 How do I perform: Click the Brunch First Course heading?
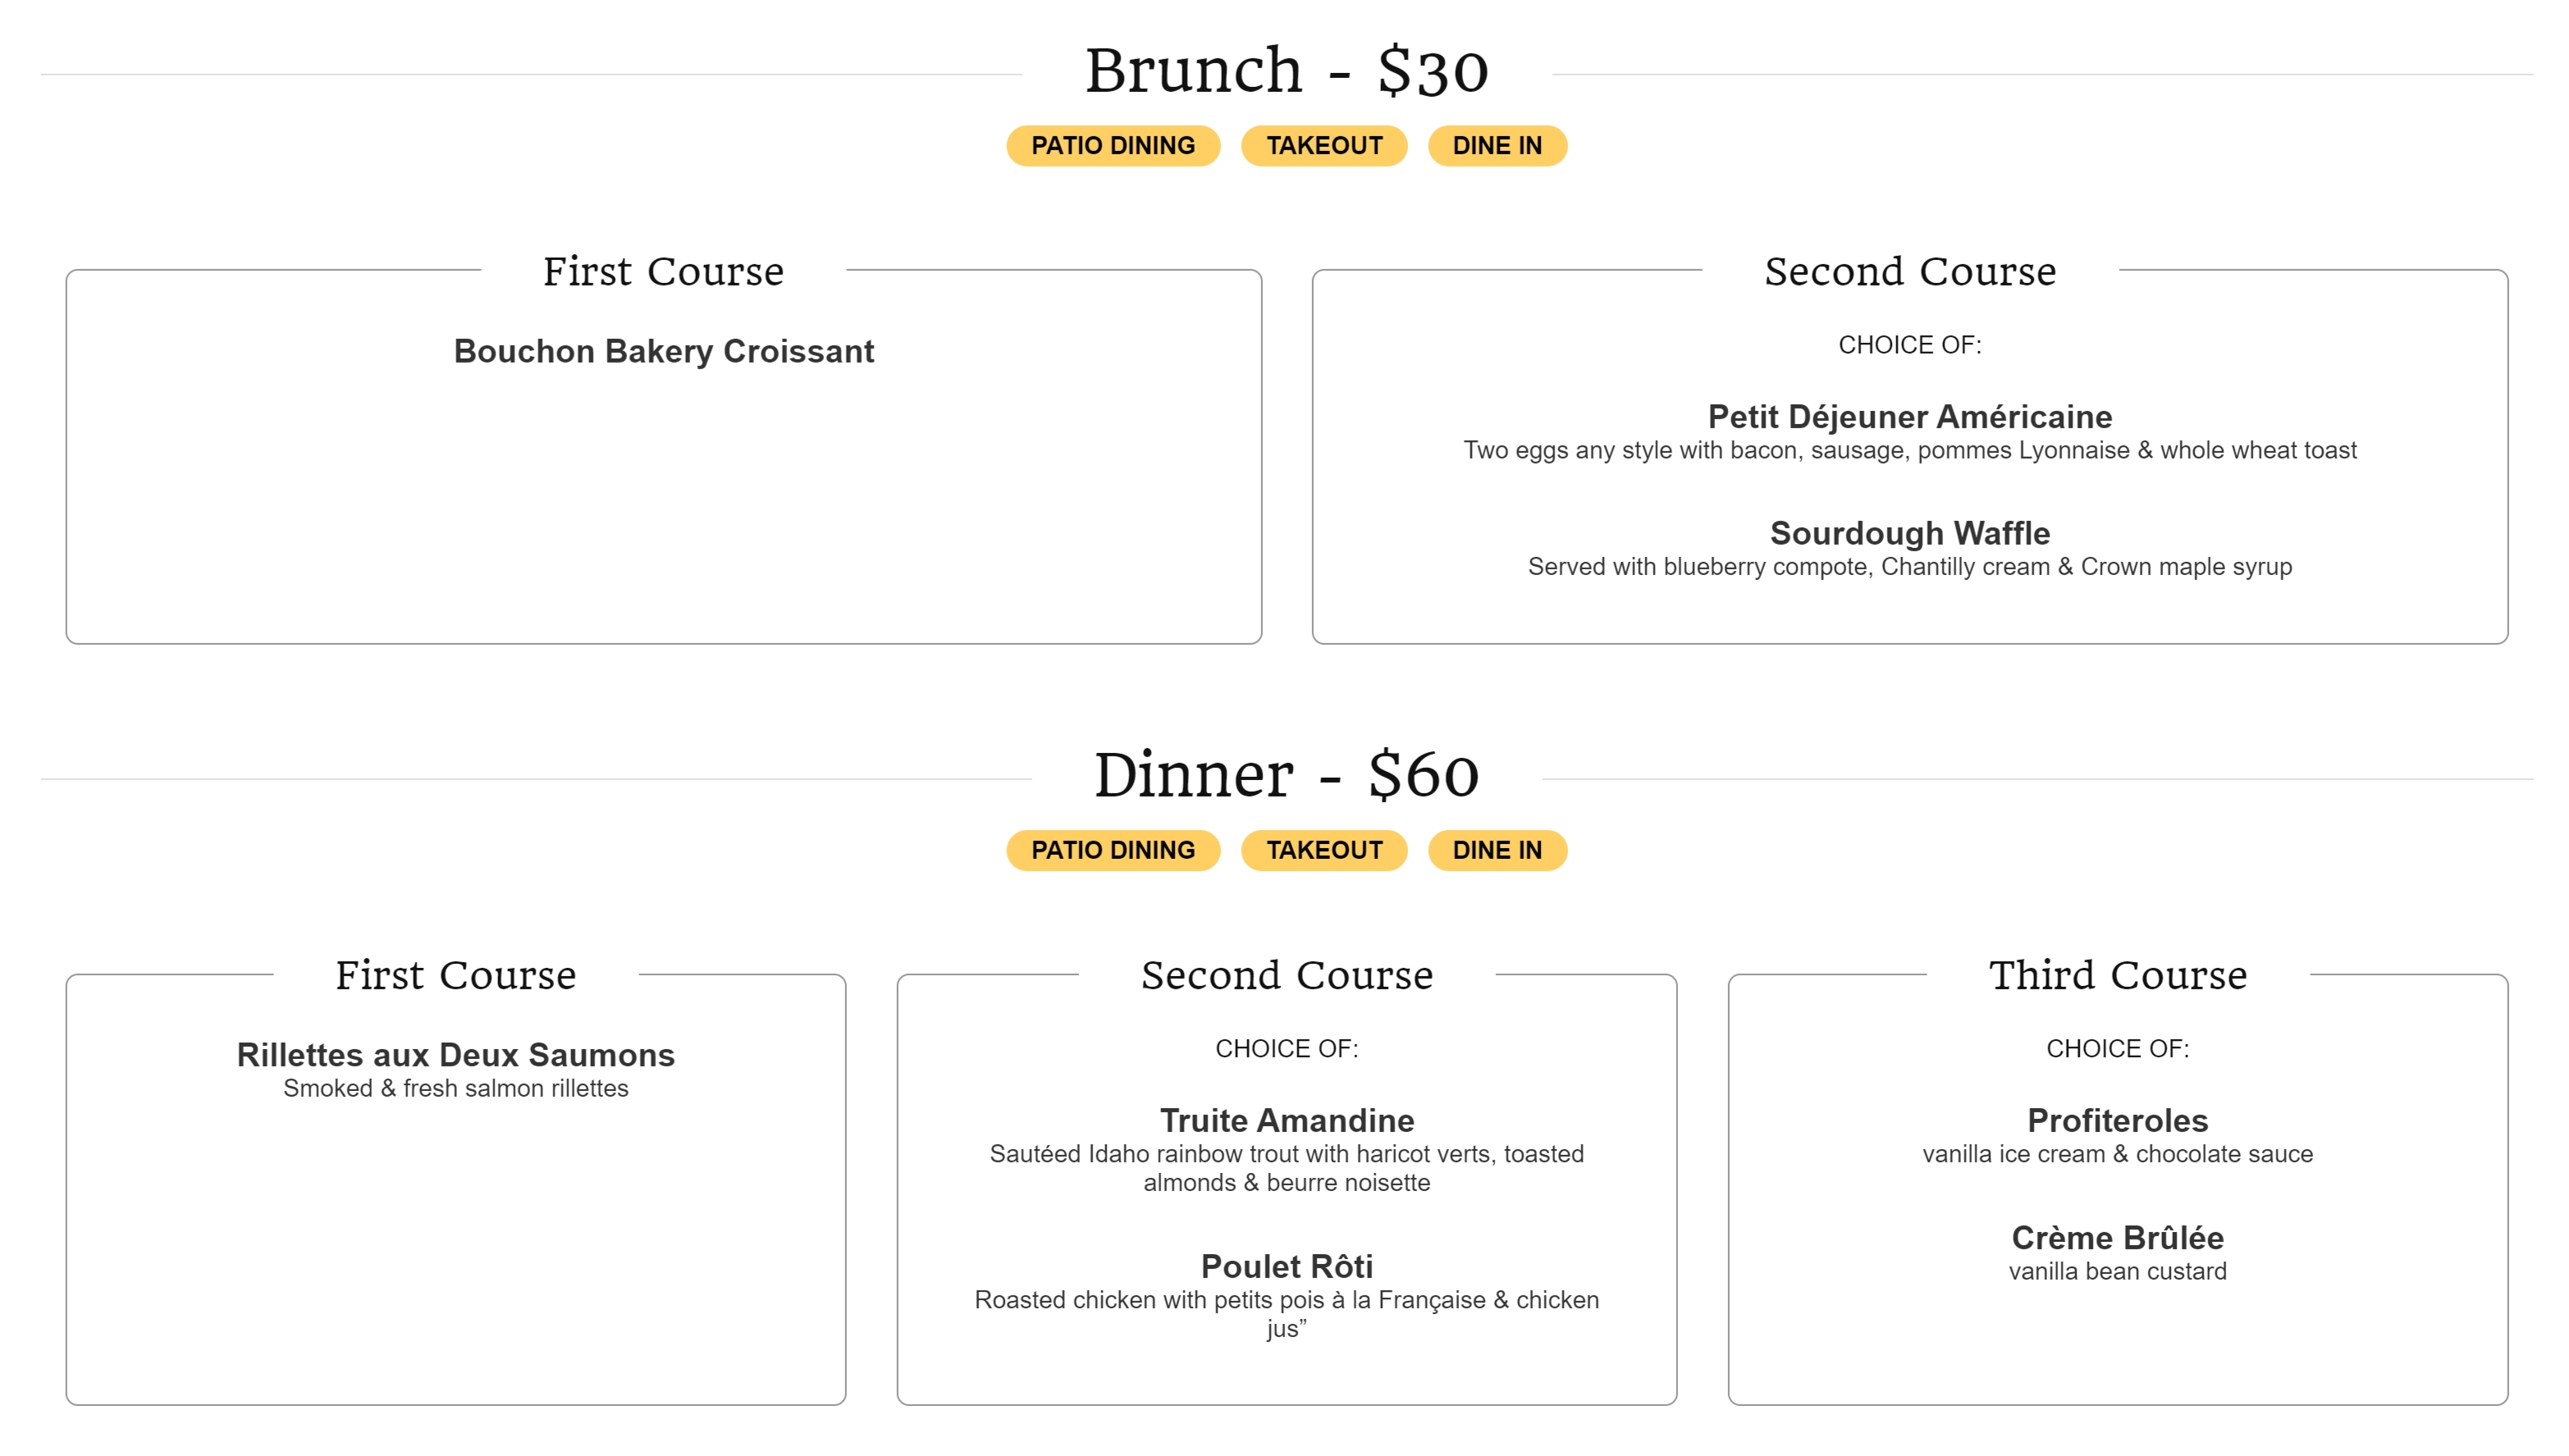(663, 271)
